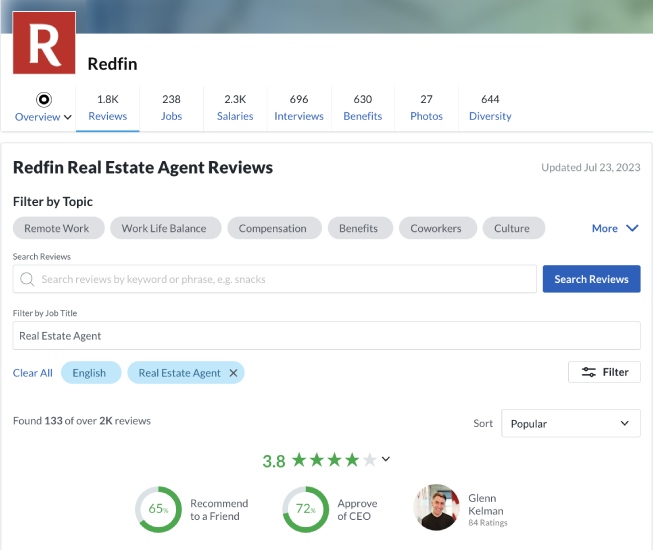Open the 27 Photos tab
The image size is (653, 550).
(x=426, y=108)
